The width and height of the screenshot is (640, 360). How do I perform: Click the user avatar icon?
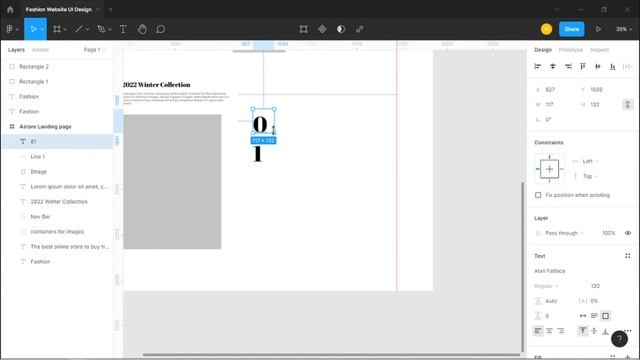point(546,29)
